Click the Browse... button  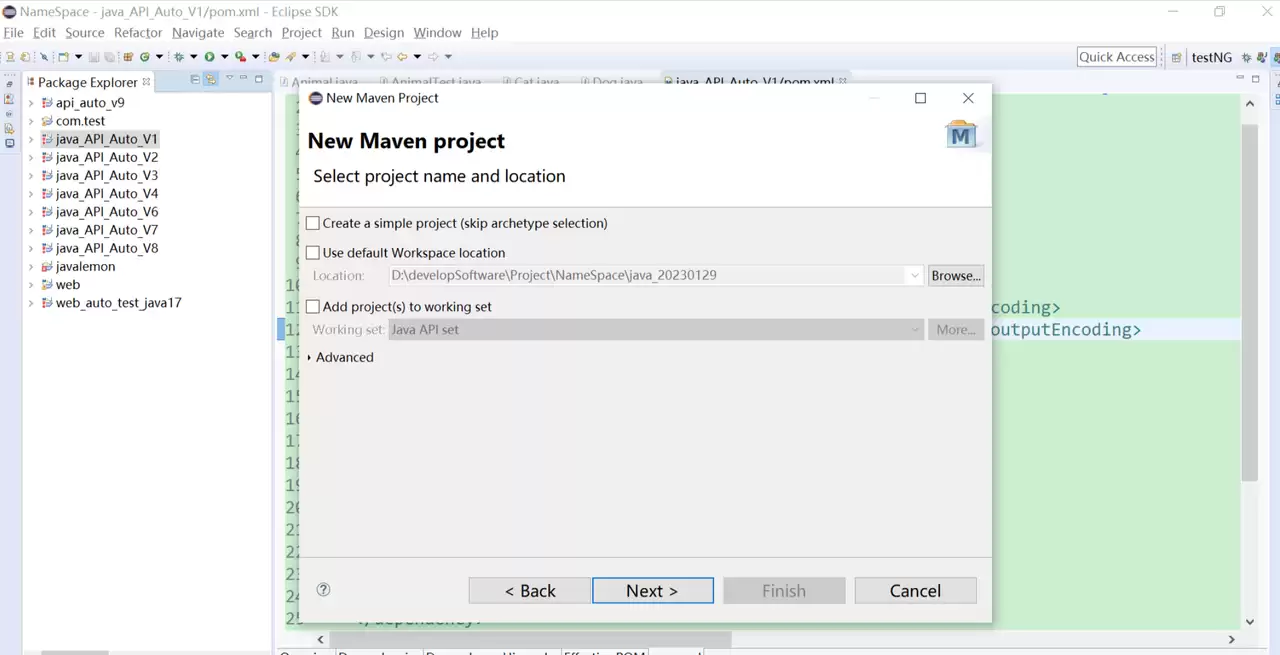[x=956, y=276]
